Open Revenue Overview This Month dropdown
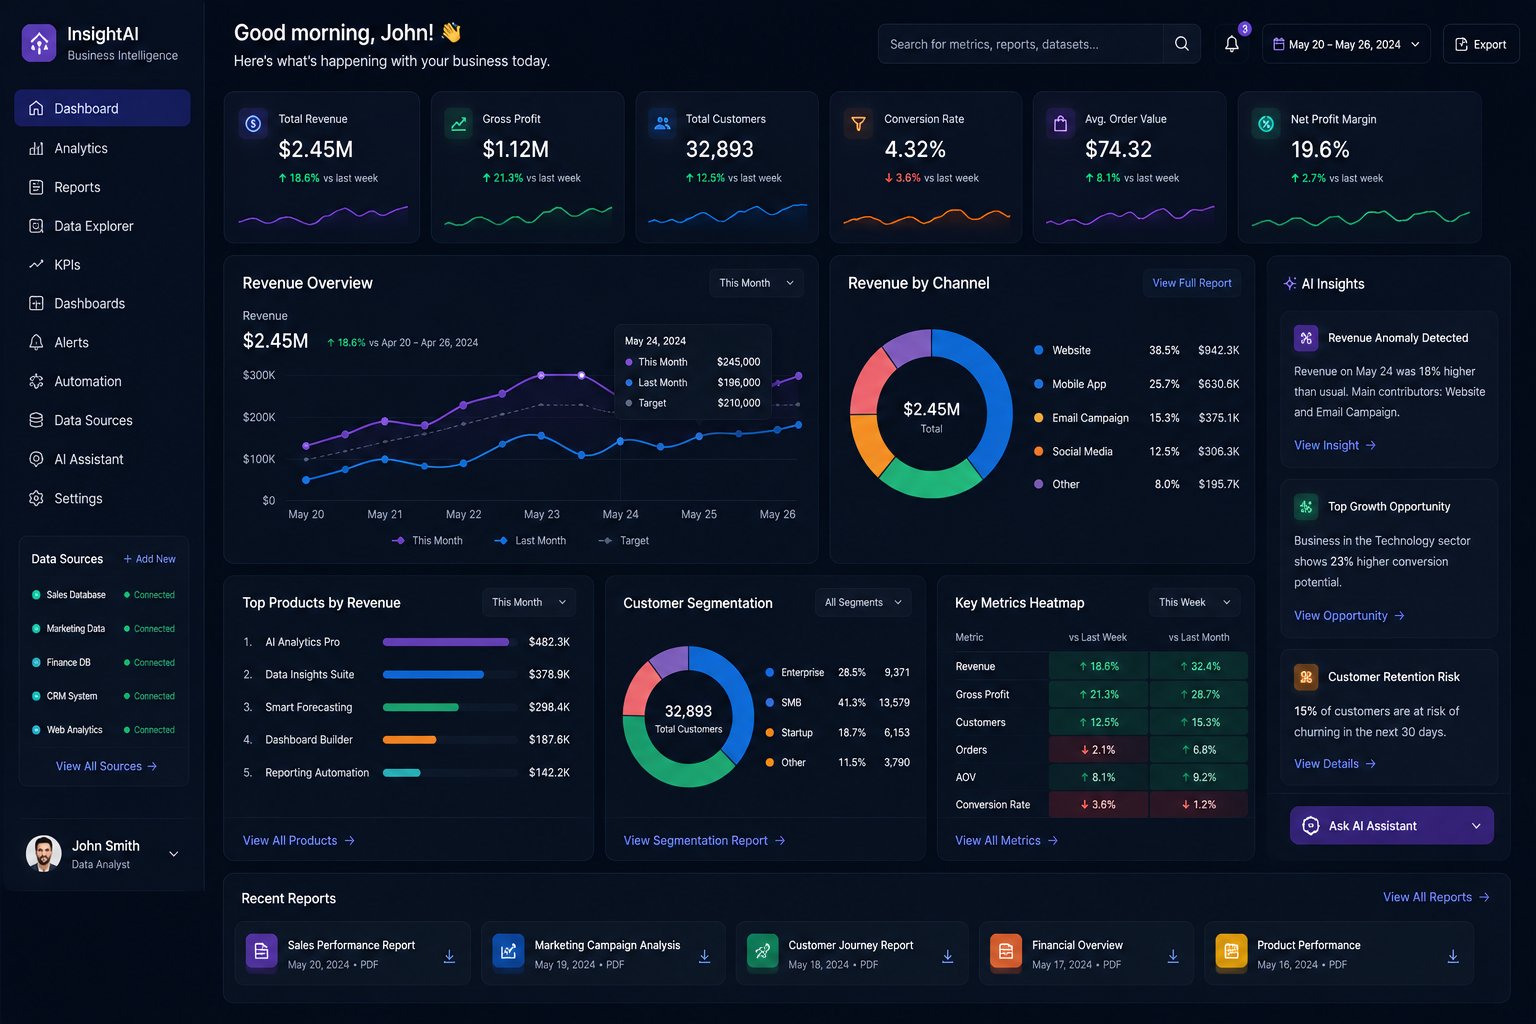Image resolution: width=1536 pixels, height=1024 pixels. pos(757,283)
